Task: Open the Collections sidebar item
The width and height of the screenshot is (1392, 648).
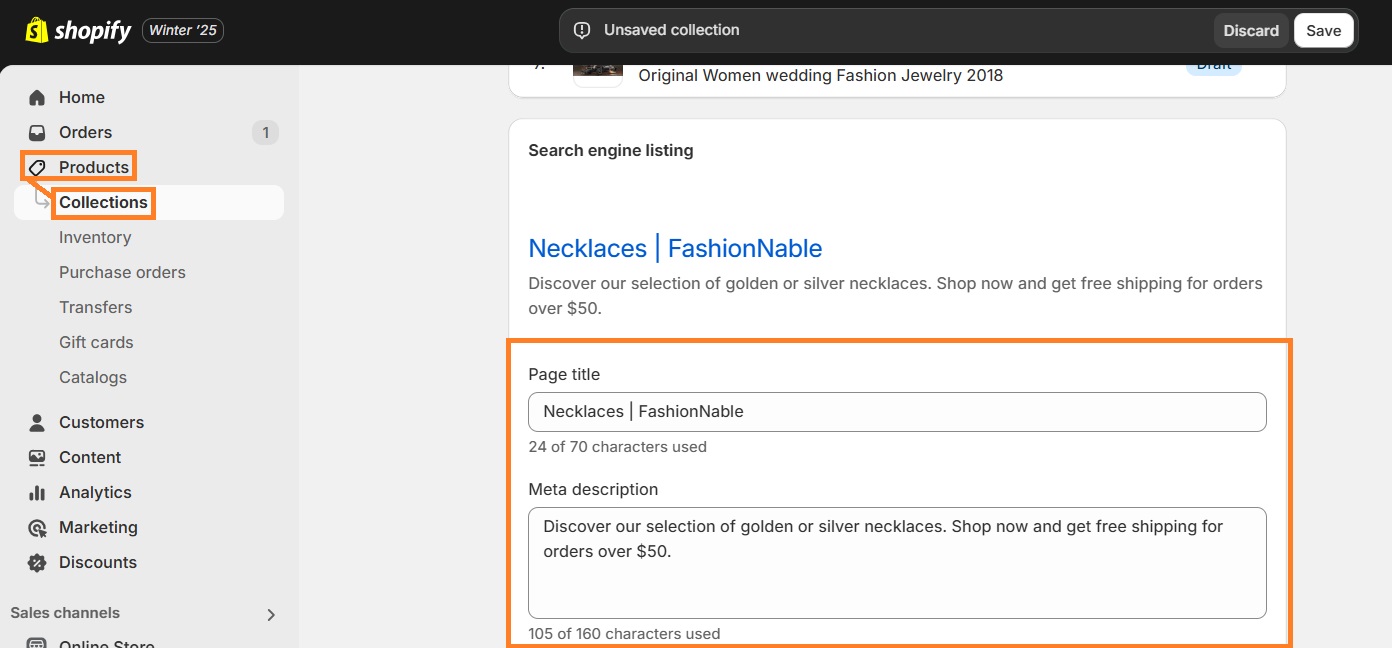Action: tap(103, 202)
